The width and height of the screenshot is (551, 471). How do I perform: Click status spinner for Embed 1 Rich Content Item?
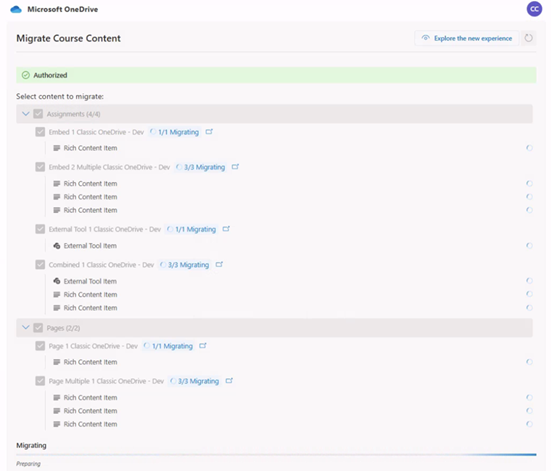click(529, 148)
